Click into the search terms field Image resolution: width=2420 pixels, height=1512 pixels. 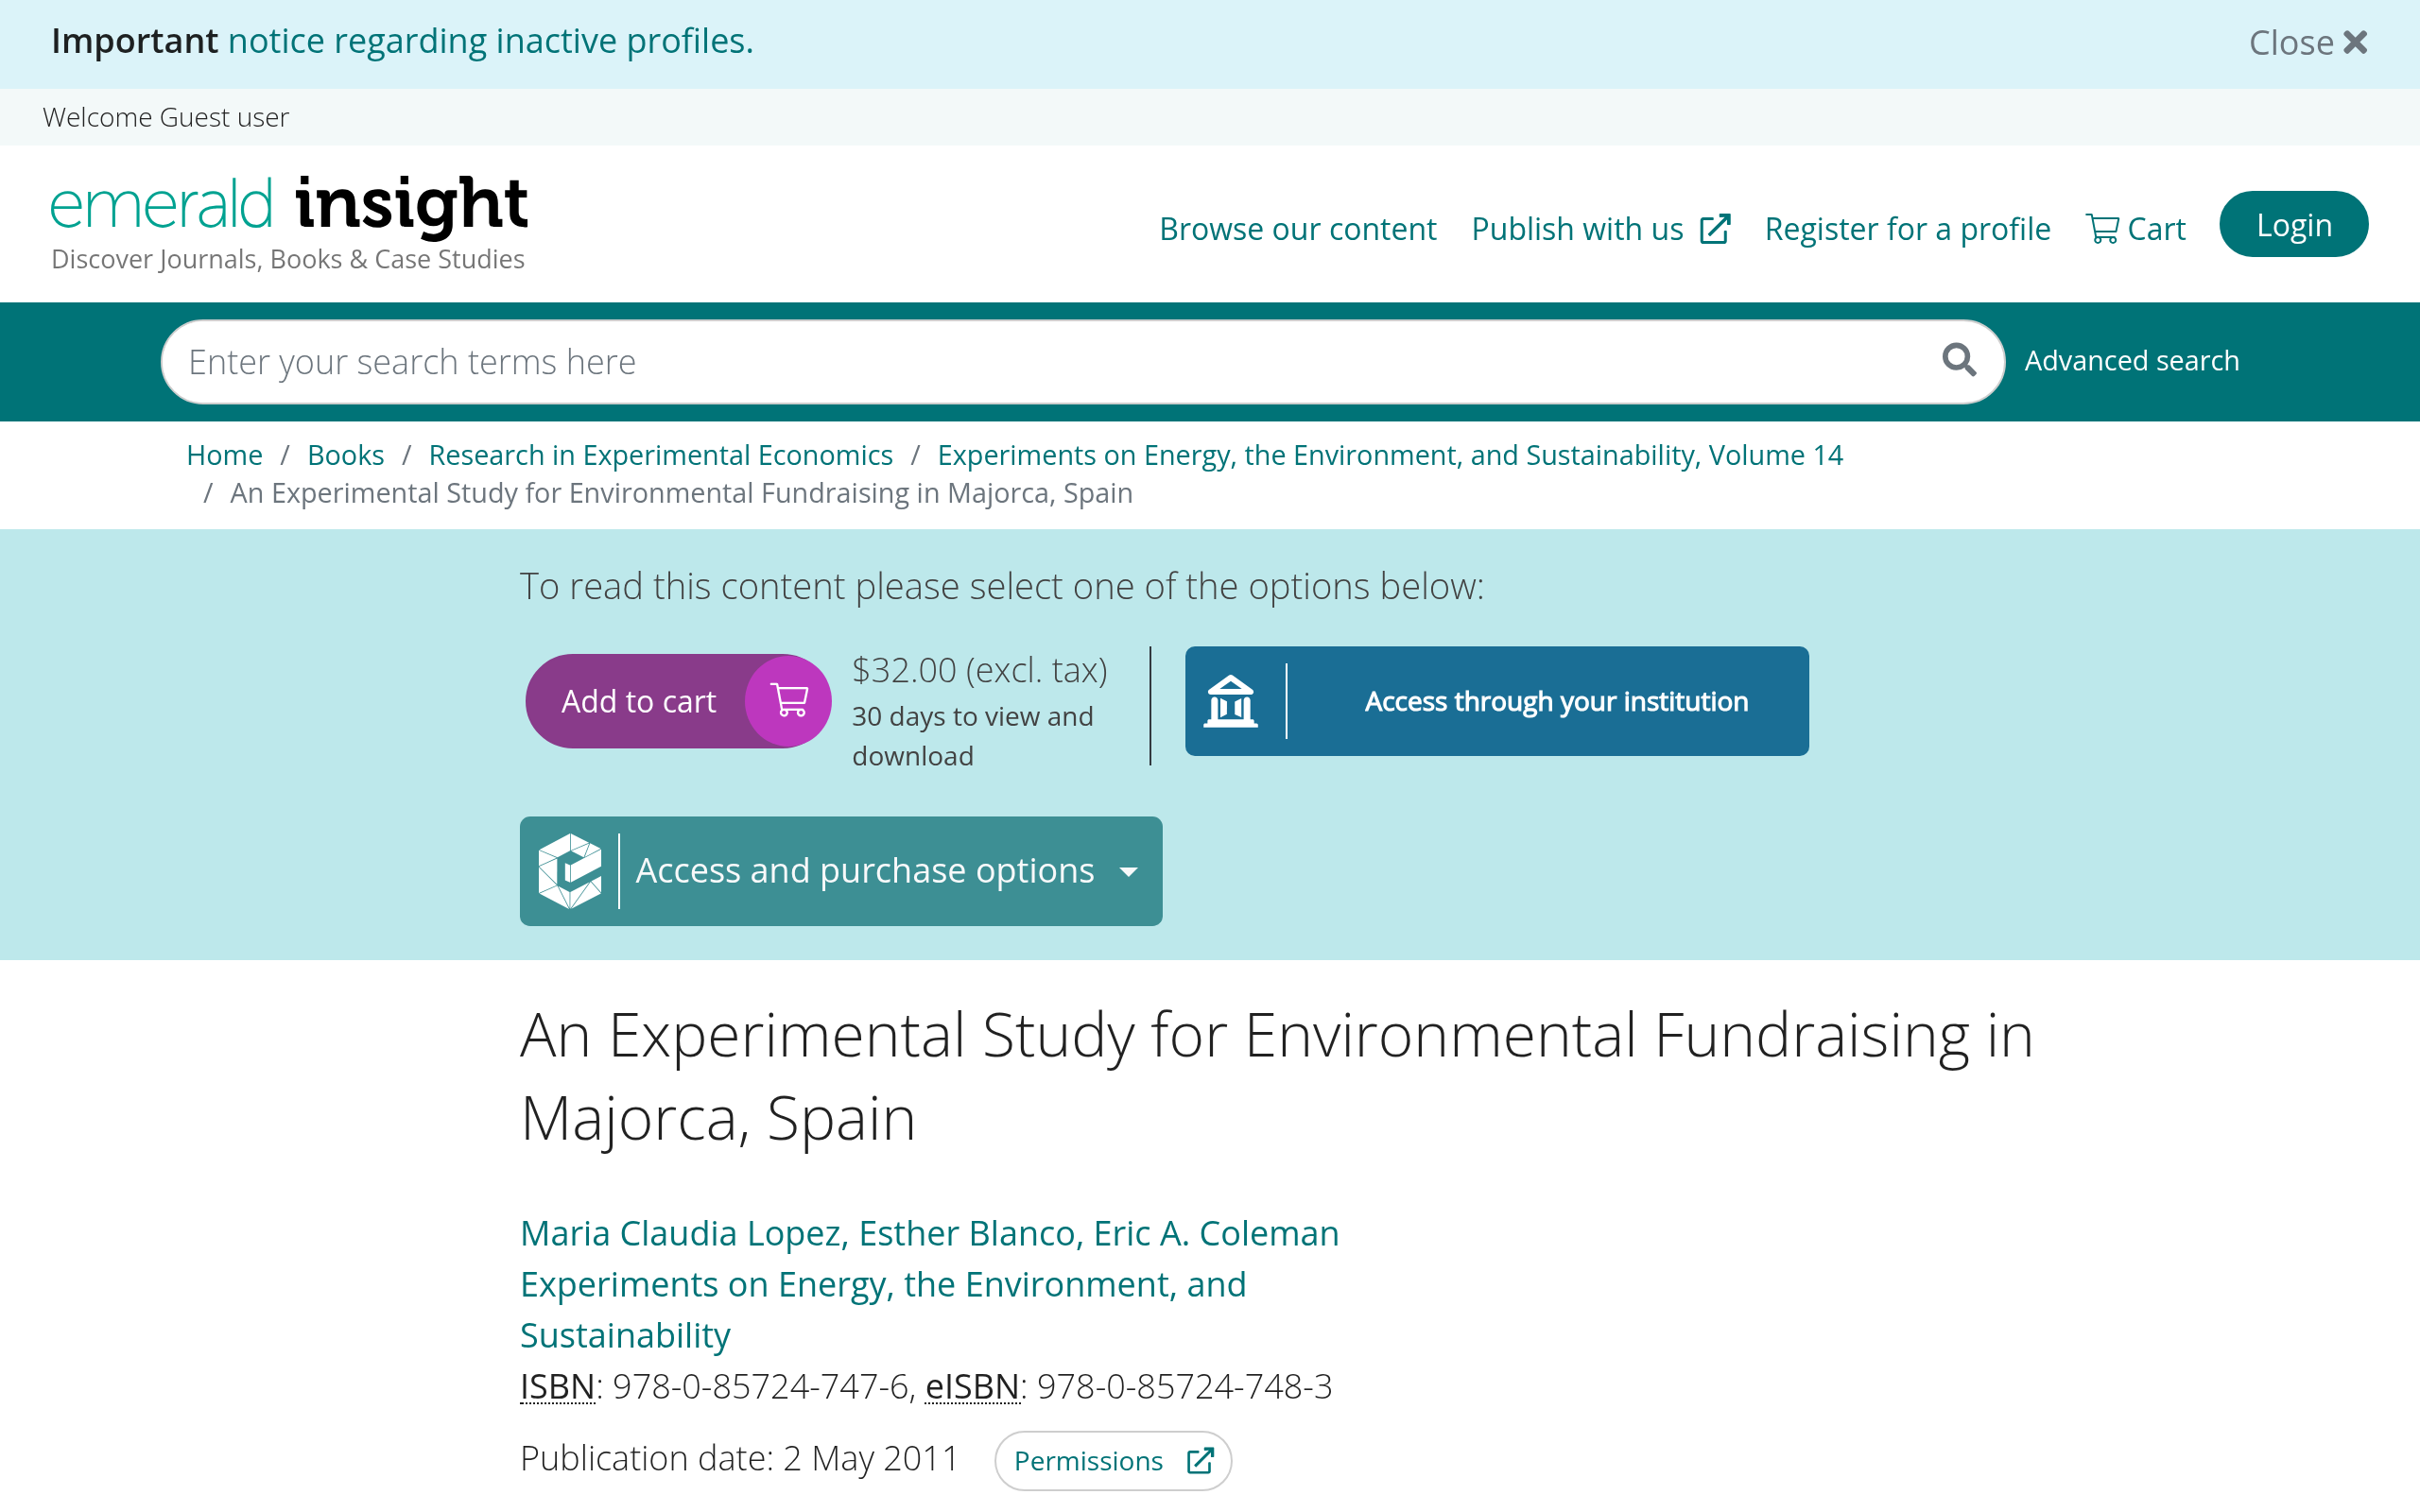tap(1050, 362)
